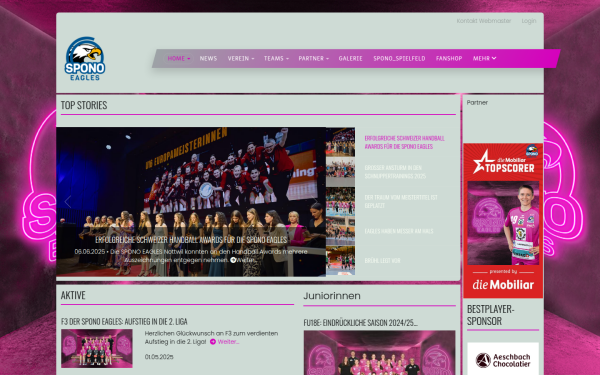Screen dimensions: 600x375
Task: Select thumbnail for Eagles haben Messer story
Action: pos(340,231)
